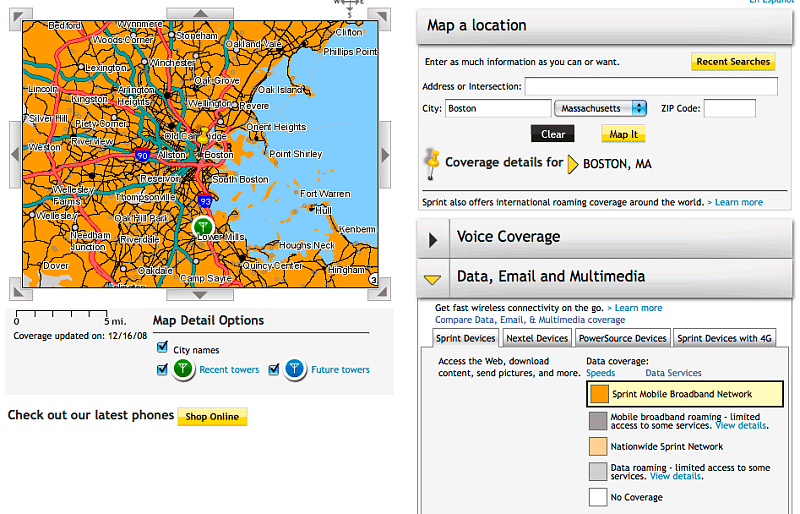Show Data coverage Speeds view

pyautogui.click(x=601, y=373)
